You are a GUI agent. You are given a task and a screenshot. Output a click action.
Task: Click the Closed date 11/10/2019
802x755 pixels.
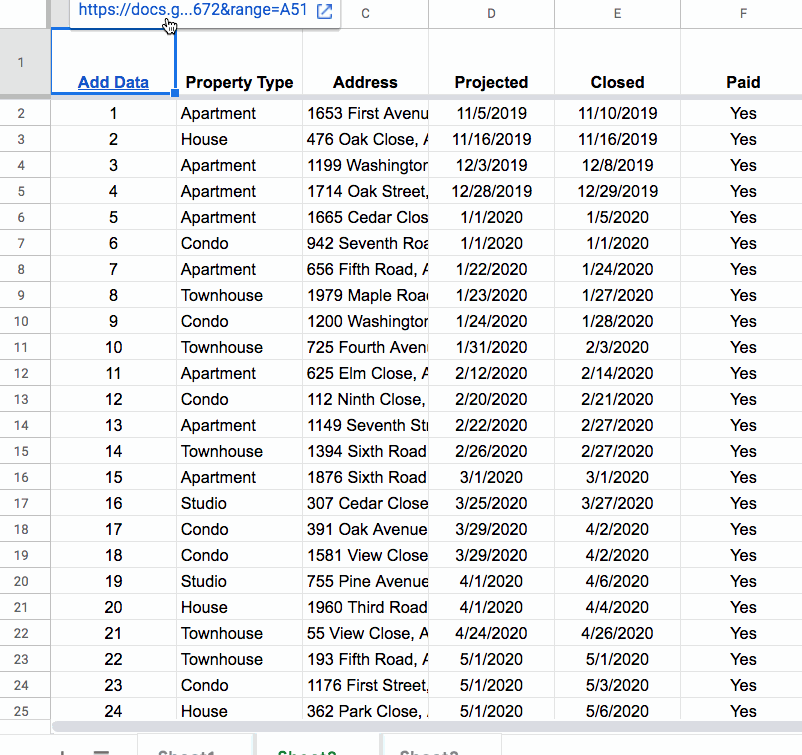tap(617, 114)
